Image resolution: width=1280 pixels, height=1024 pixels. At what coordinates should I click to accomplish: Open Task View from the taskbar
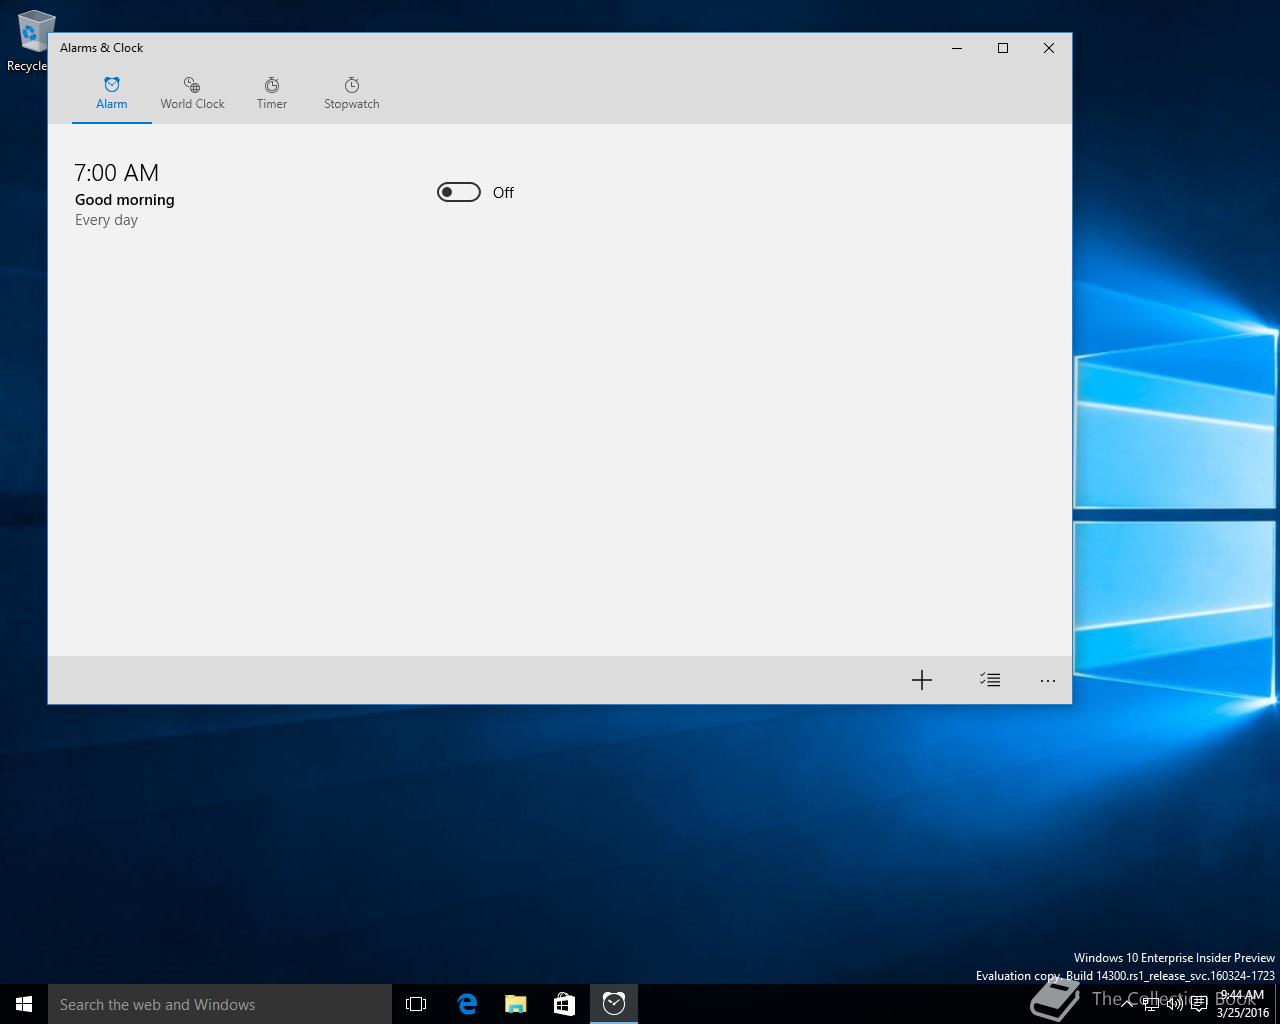click(x=416, y=1004)
